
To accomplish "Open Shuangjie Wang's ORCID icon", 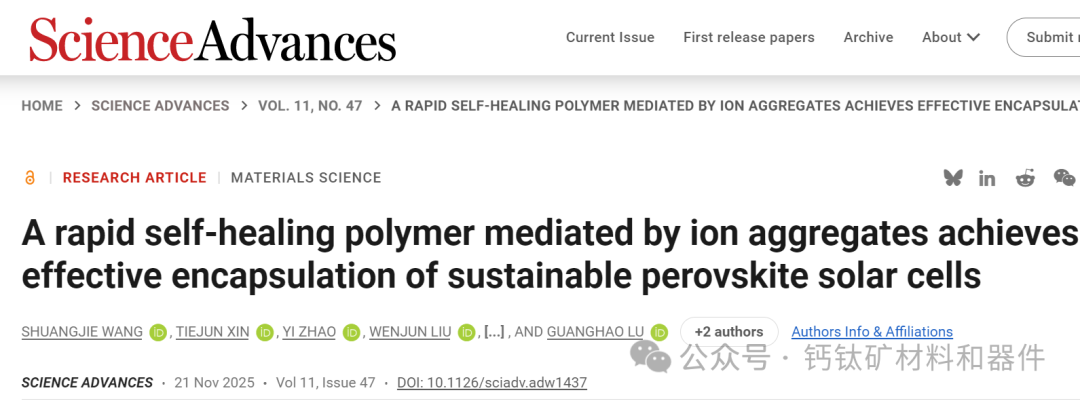I will (158, 332).
